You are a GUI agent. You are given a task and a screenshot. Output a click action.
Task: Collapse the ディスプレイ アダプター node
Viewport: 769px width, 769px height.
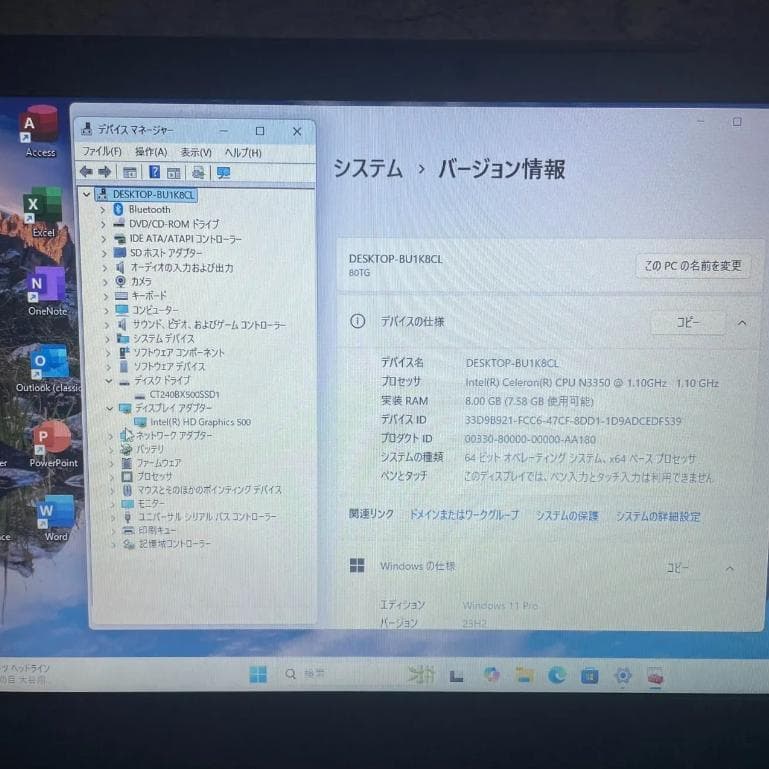pyautogui.click(x=110, y=408)
